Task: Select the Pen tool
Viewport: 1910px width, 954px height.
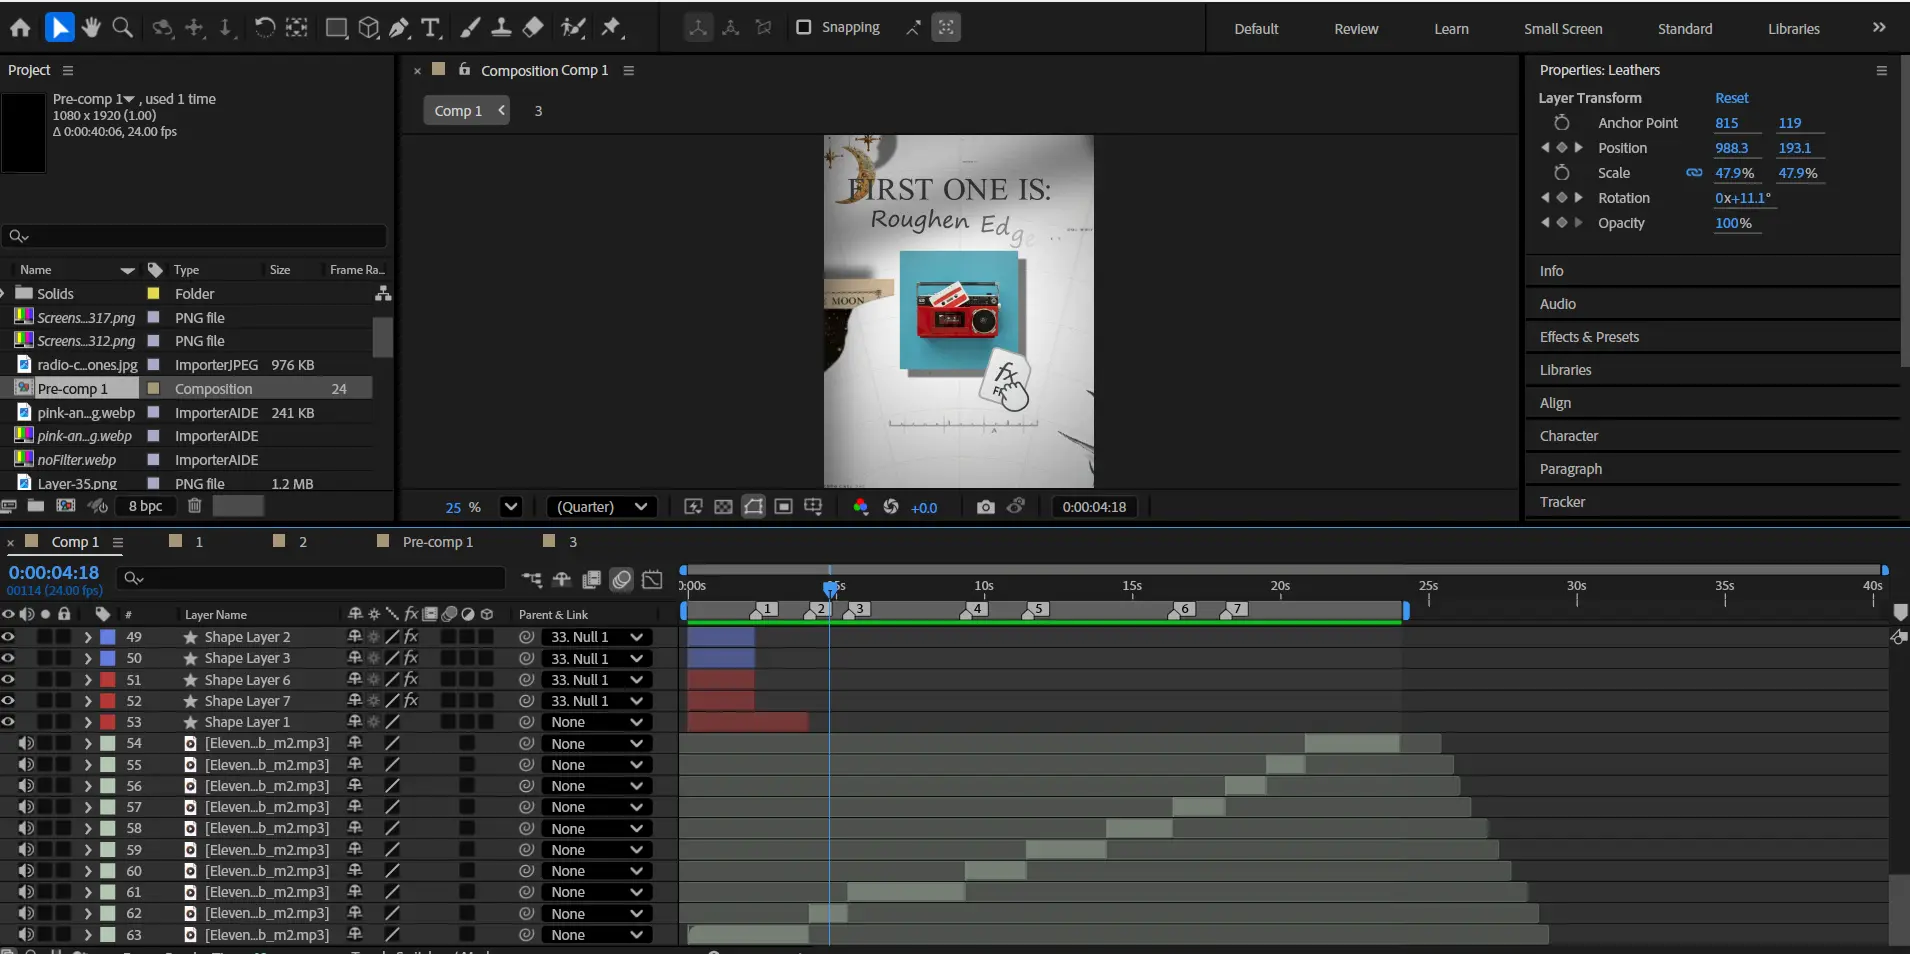Action: [399, 28]
